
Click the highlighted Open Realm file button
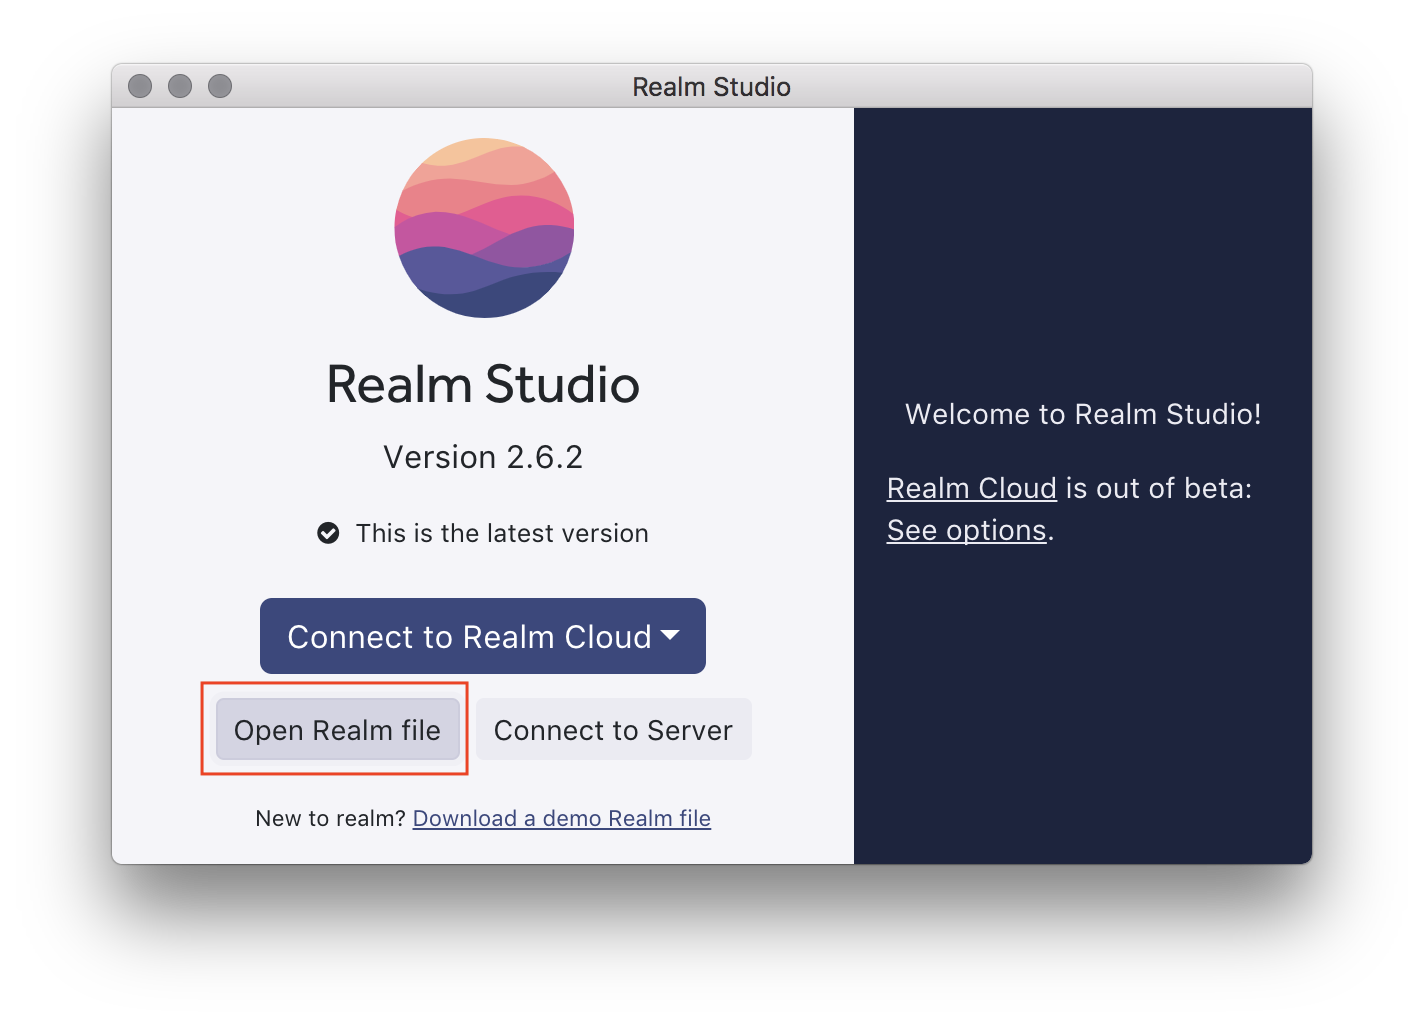(337, 730)
